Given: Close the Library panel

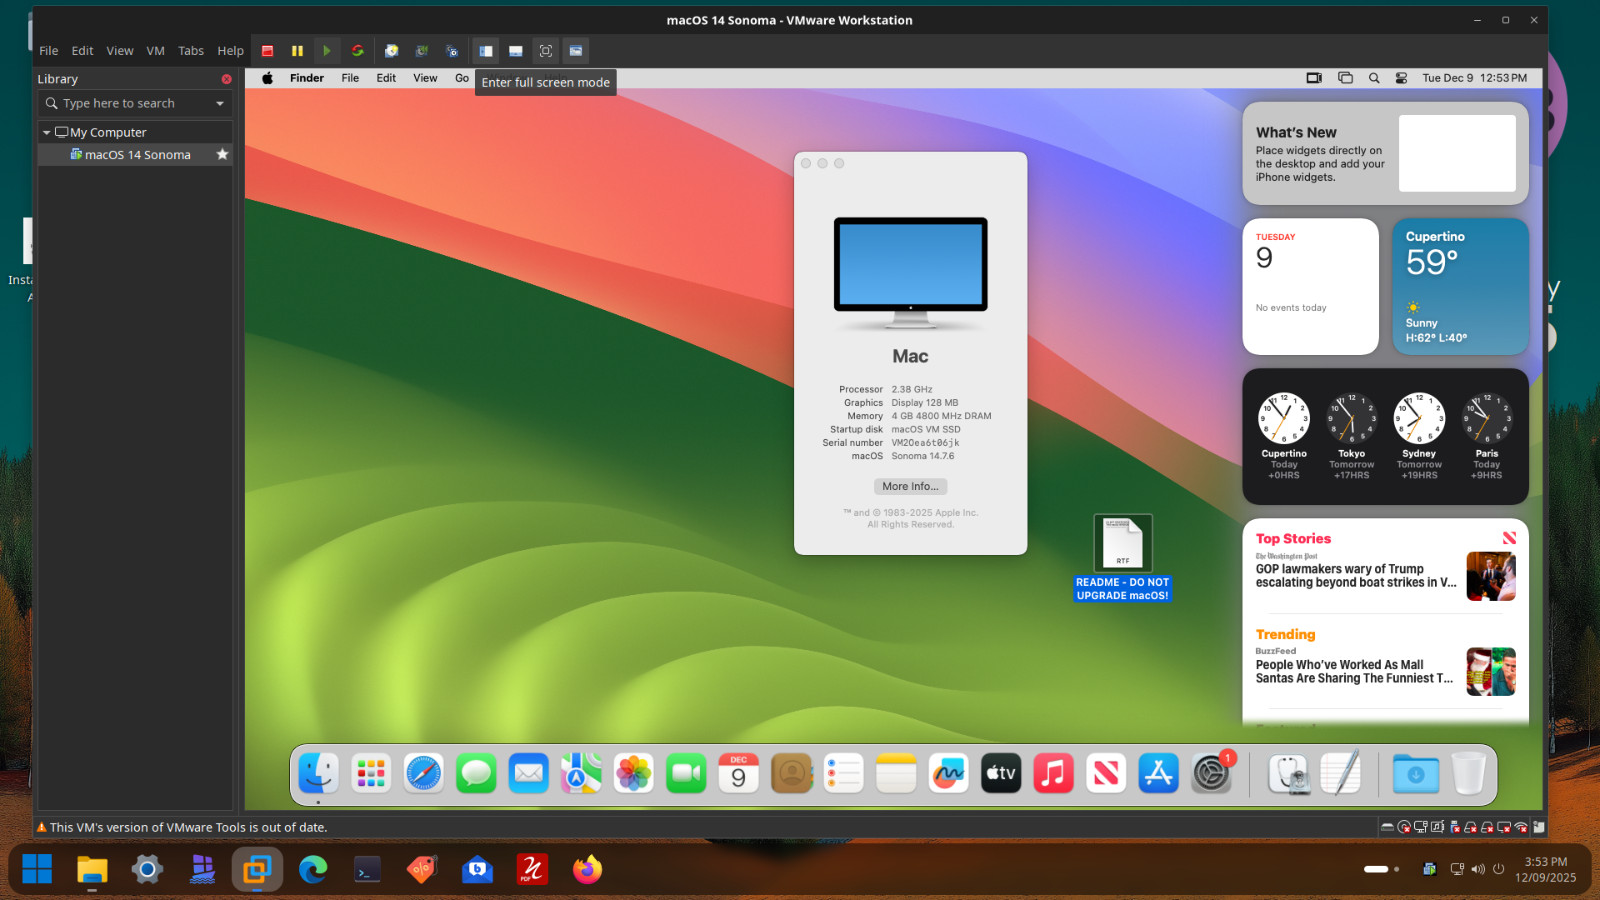Looking at the screenshot, I should 227,79.
